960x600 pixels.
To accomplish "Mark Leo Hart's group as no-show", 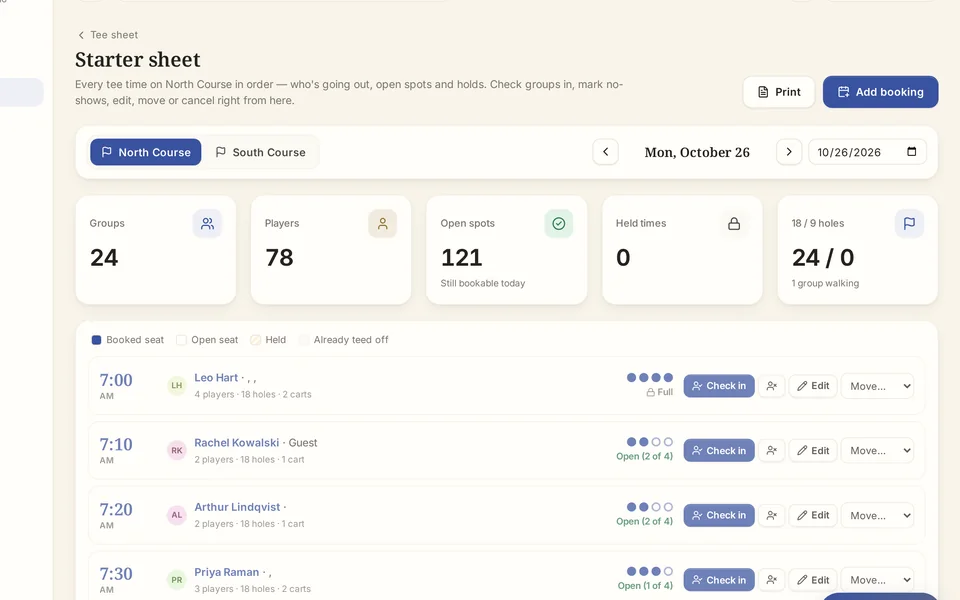I will coord(771,386).
